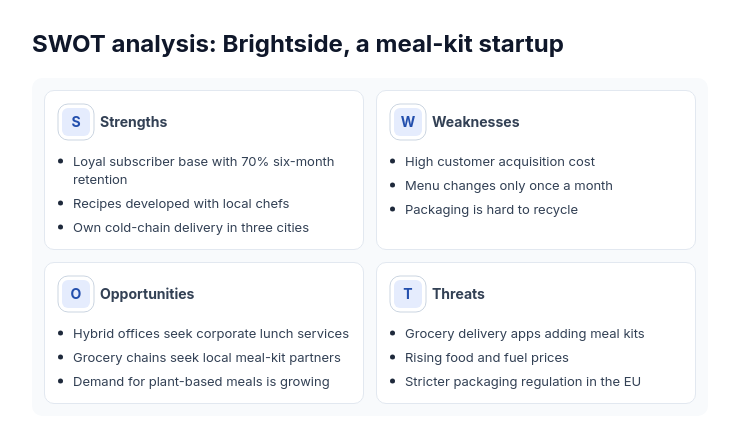This screenshot has height=448, width=740.
Task: Click the O badge icon for Opportunities
Action: pos(76,294)
